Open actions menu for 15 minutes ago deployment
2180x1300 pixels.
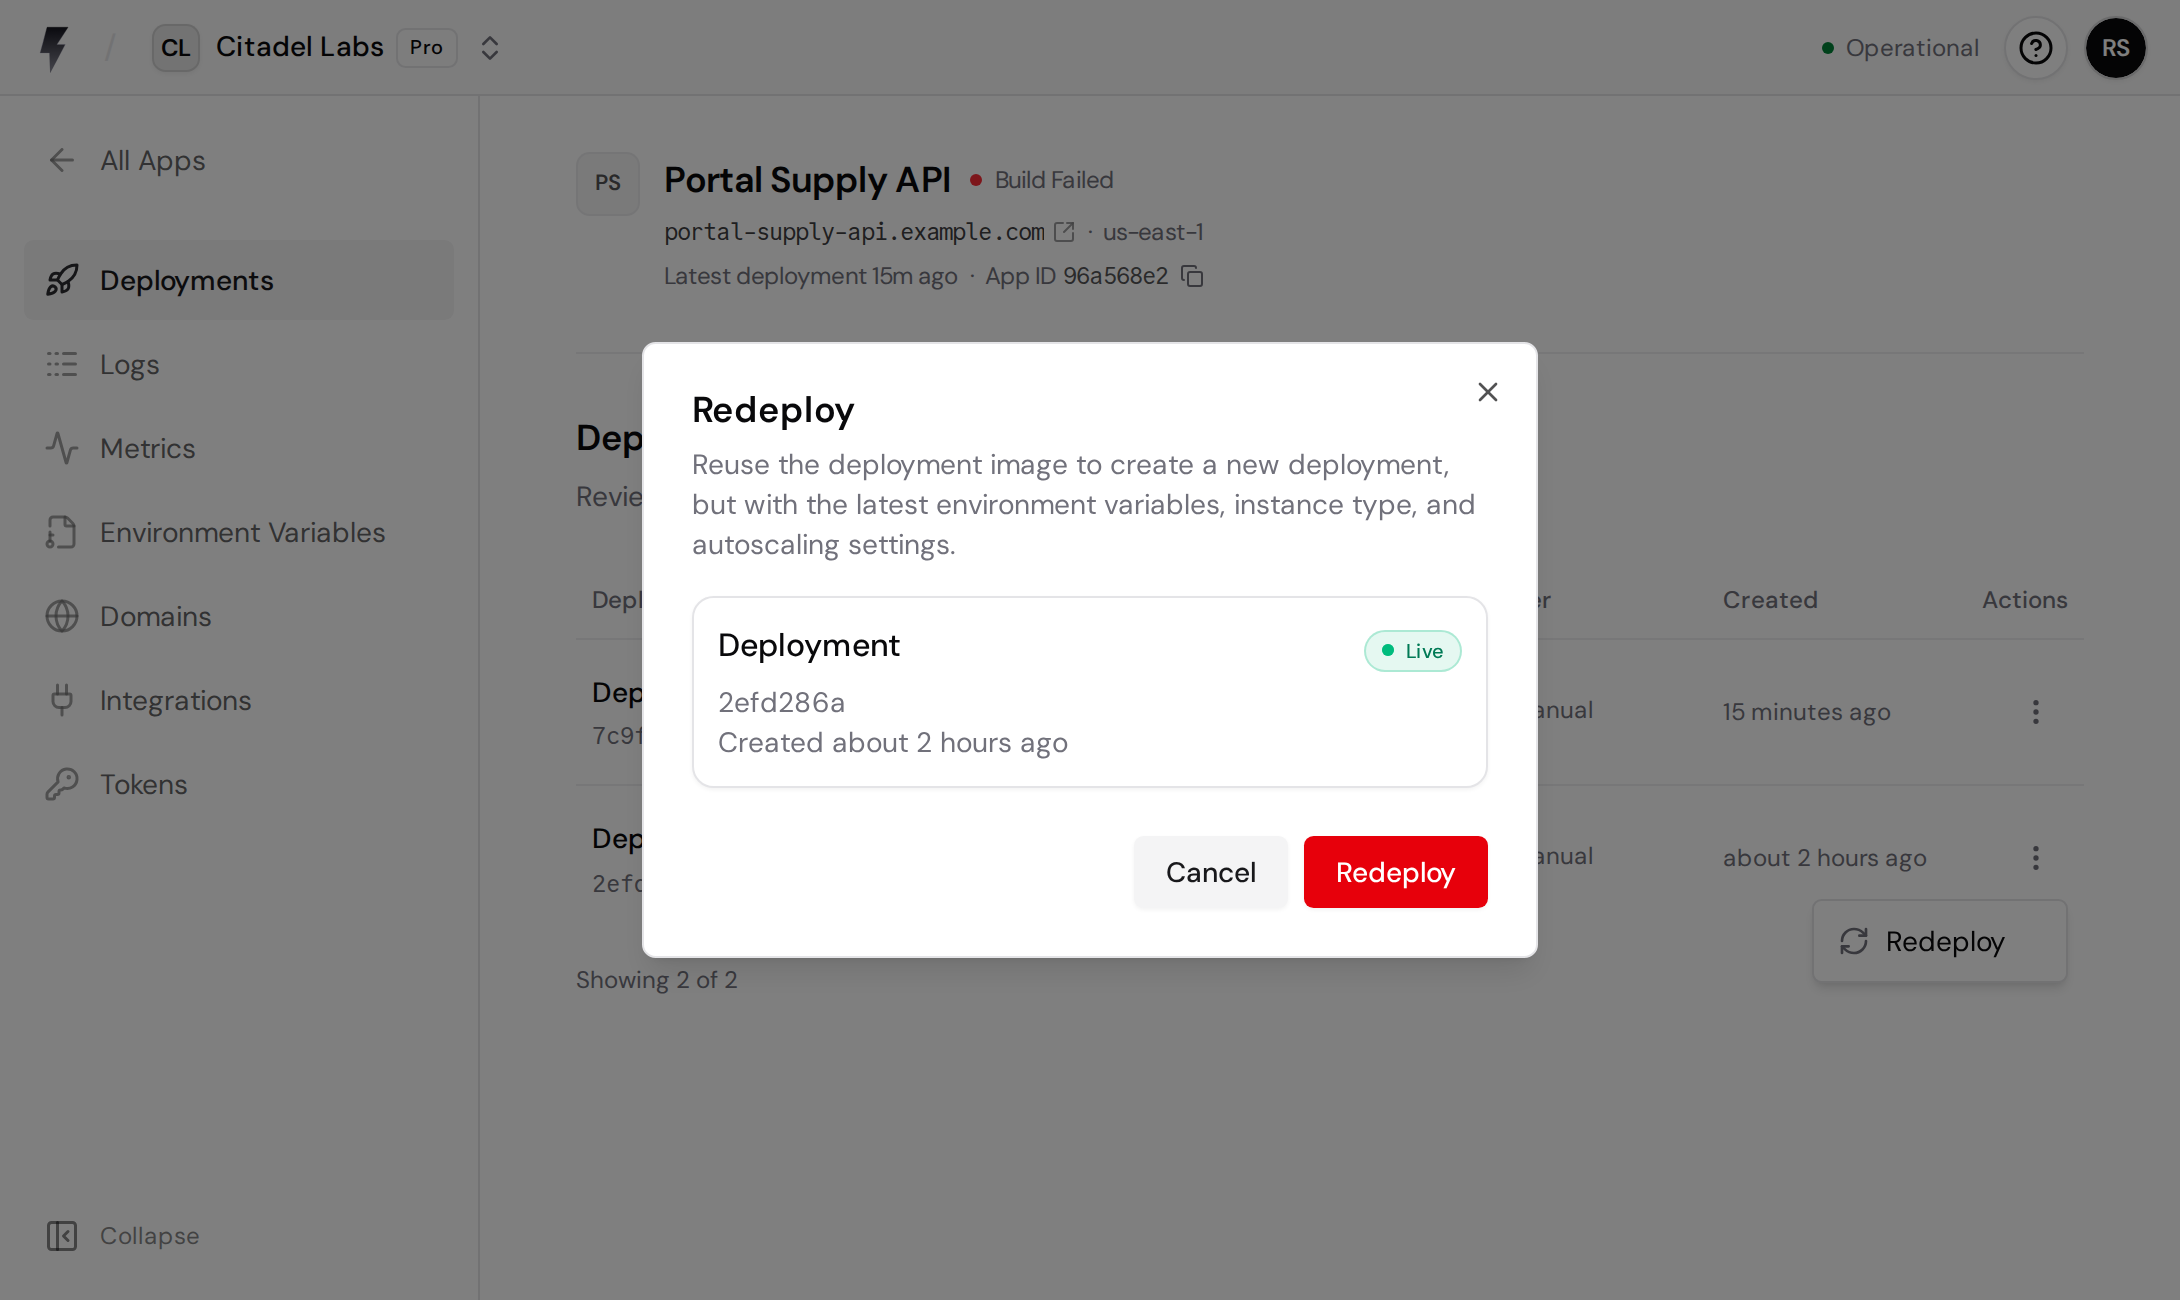coord(2035,712)
